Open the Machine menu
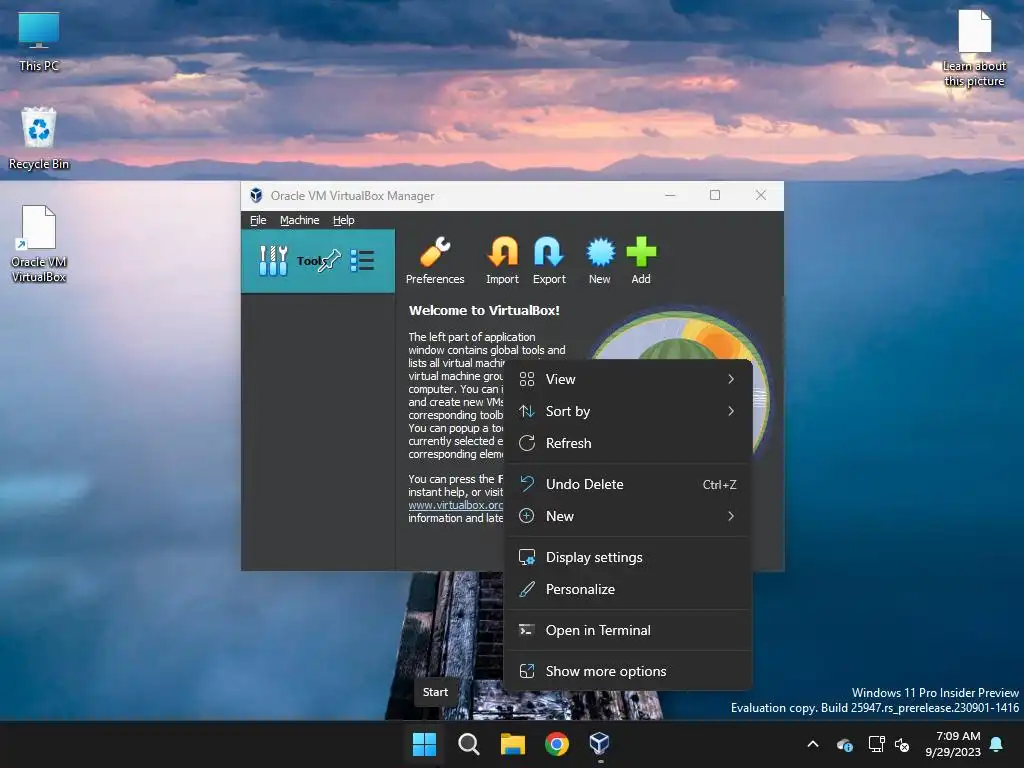 (x=300, y=220)
